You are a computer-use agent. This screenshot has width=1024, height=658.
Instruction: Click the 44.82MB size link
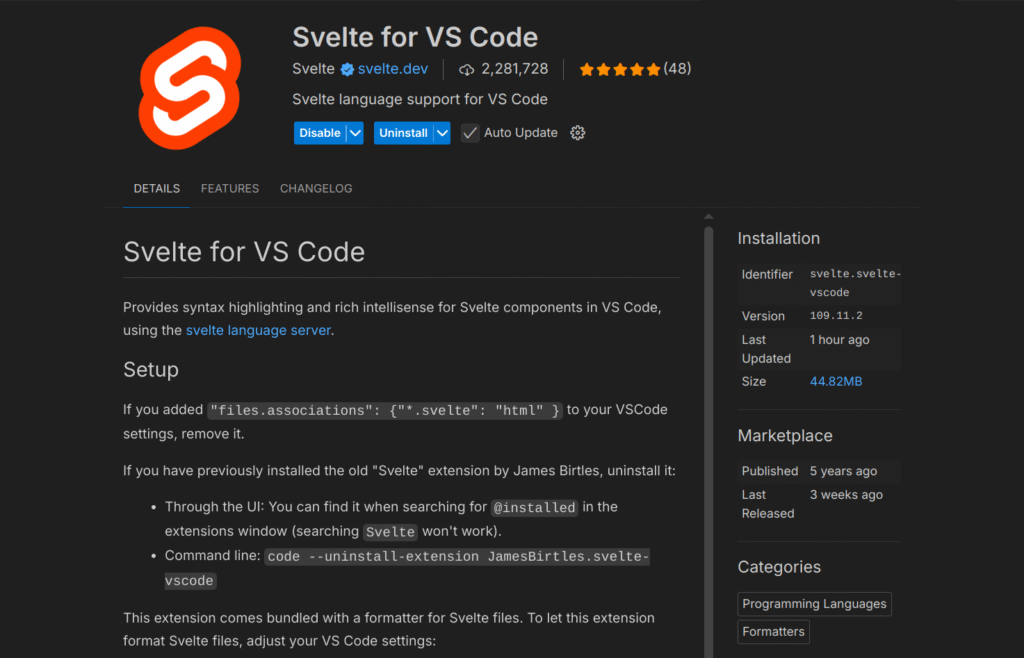pyautogui.click(x=836, y=382)
